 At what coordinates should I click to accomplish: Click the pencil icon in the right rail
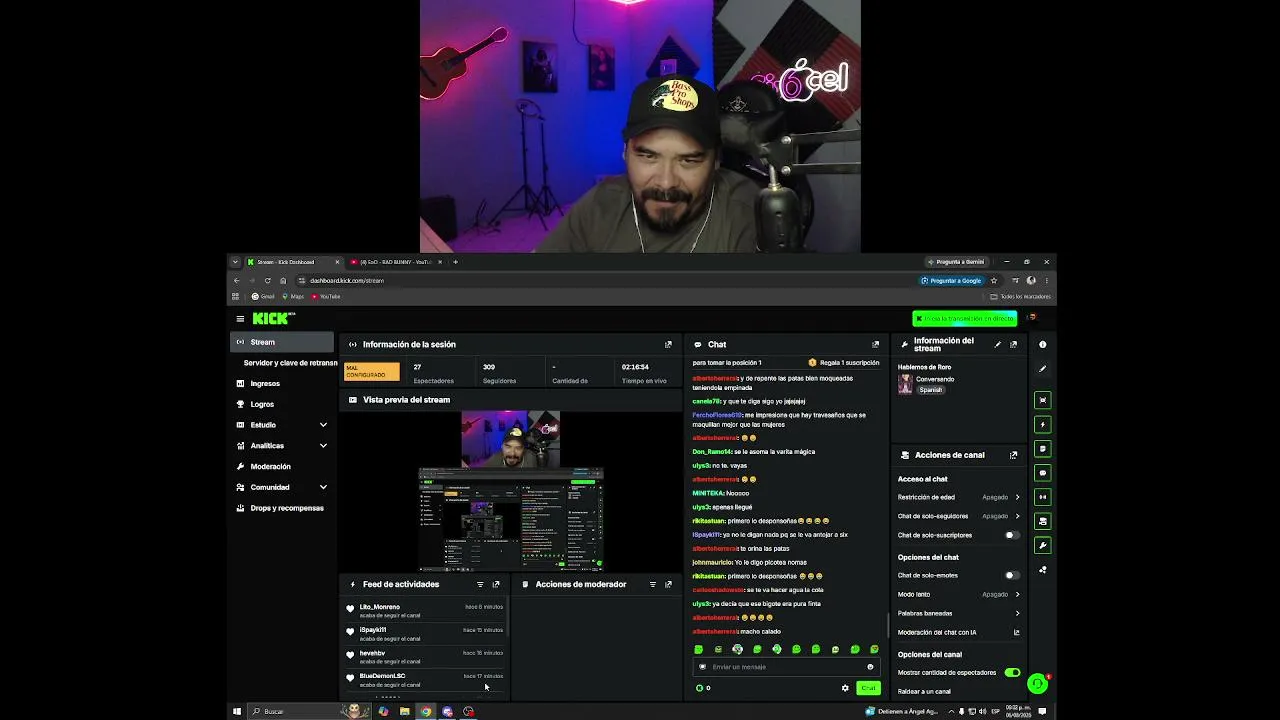[1042, 369]
